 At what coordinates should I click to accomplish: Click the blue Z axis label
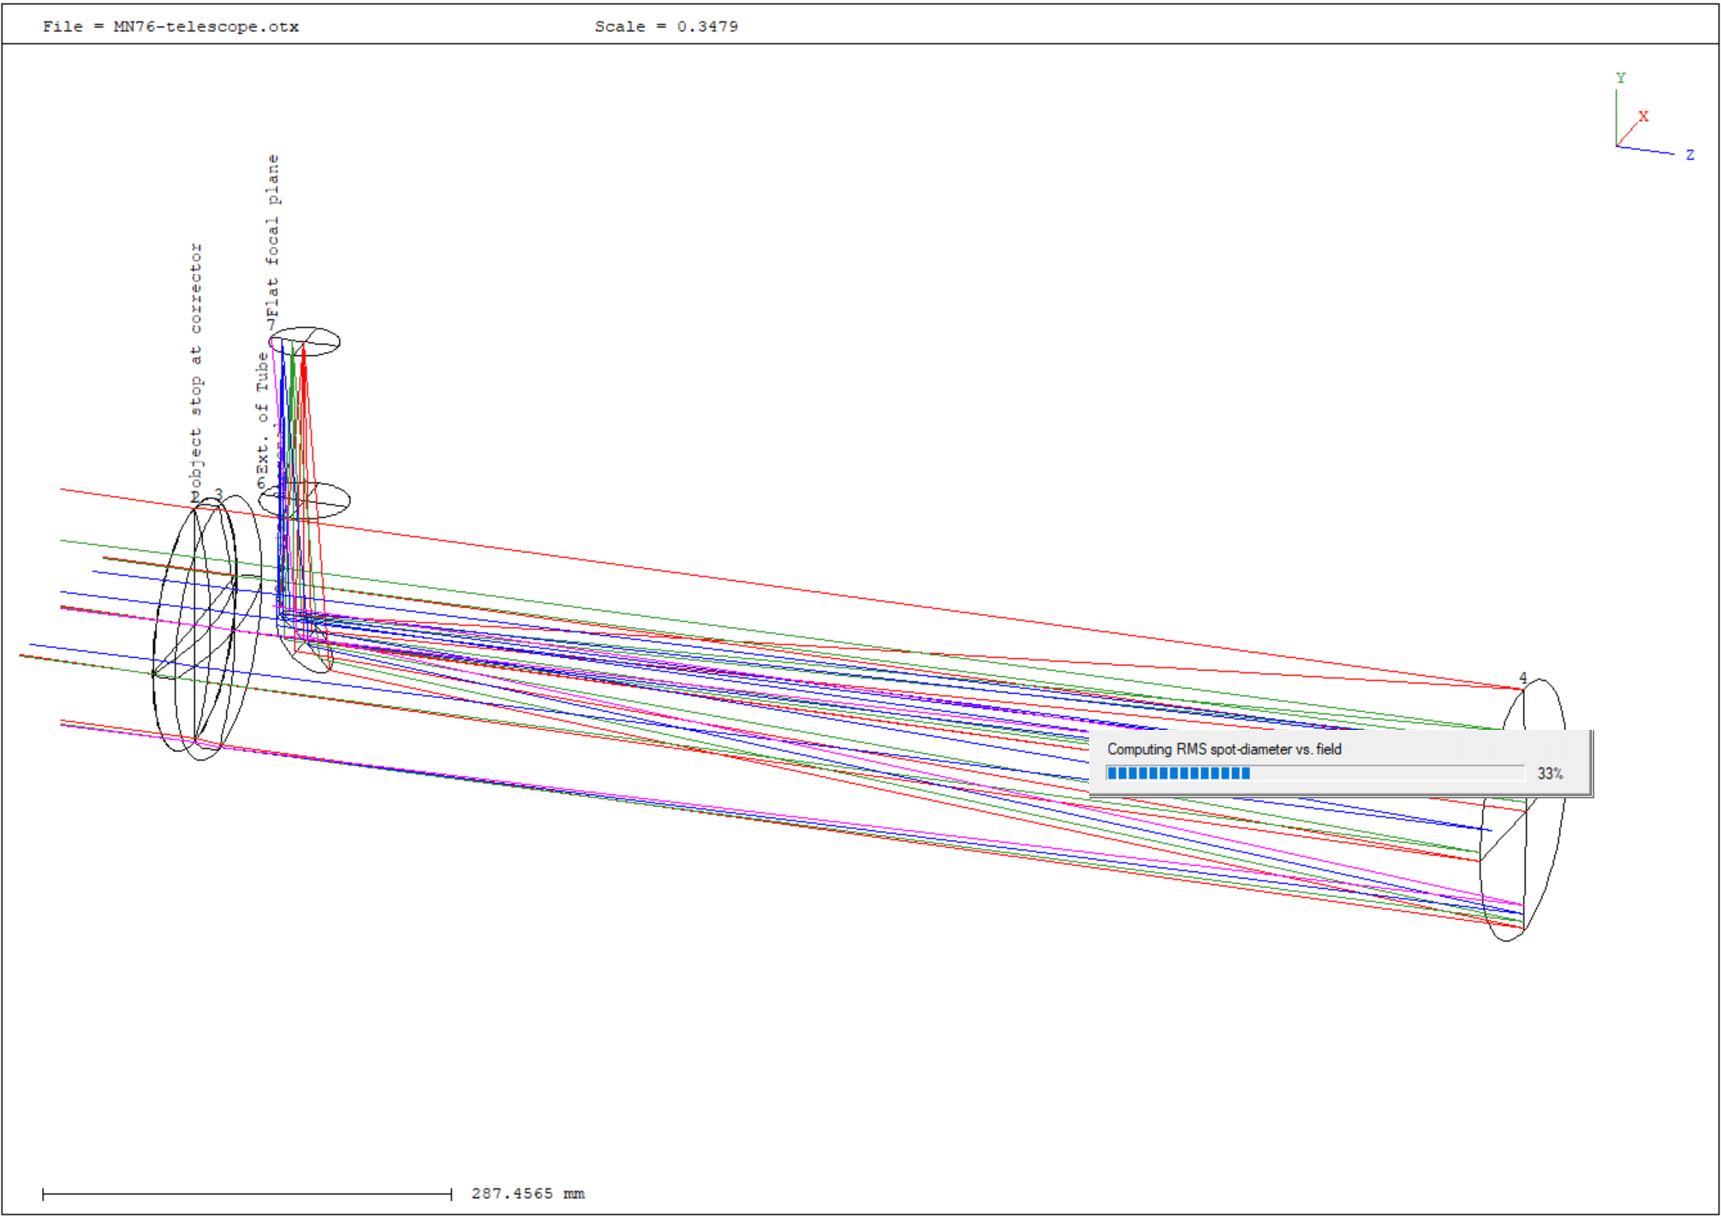click(x=1690, y=155)
